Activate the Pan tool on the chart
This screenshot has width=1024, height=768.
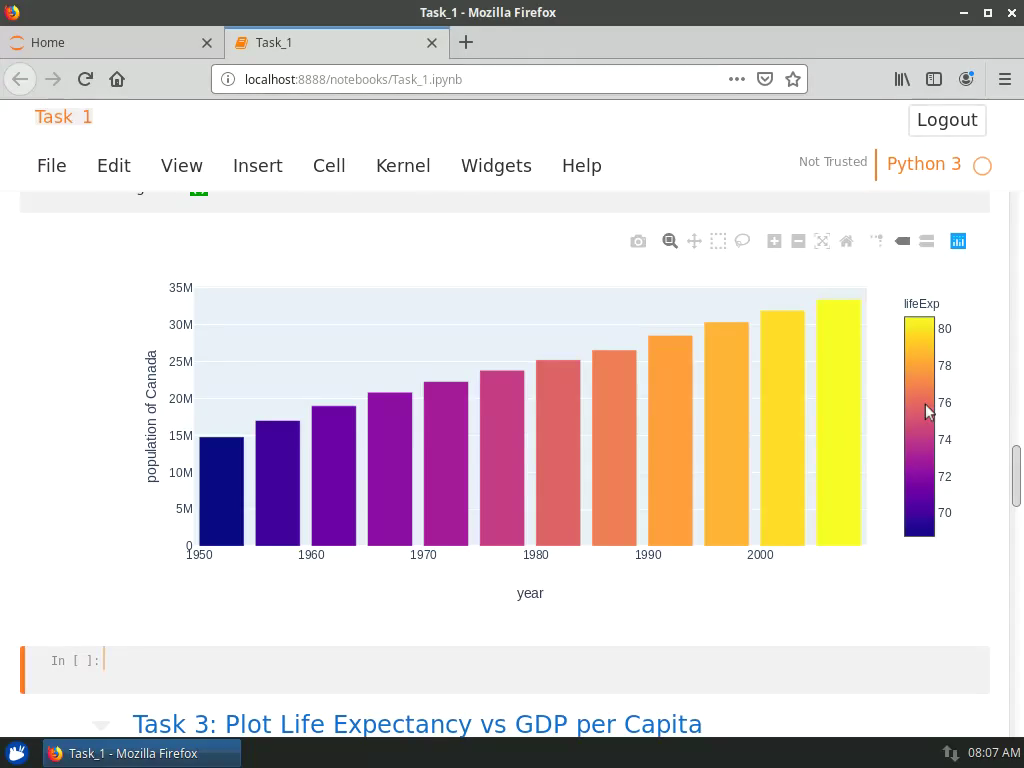pyautogui.click(x=694, y=241)
